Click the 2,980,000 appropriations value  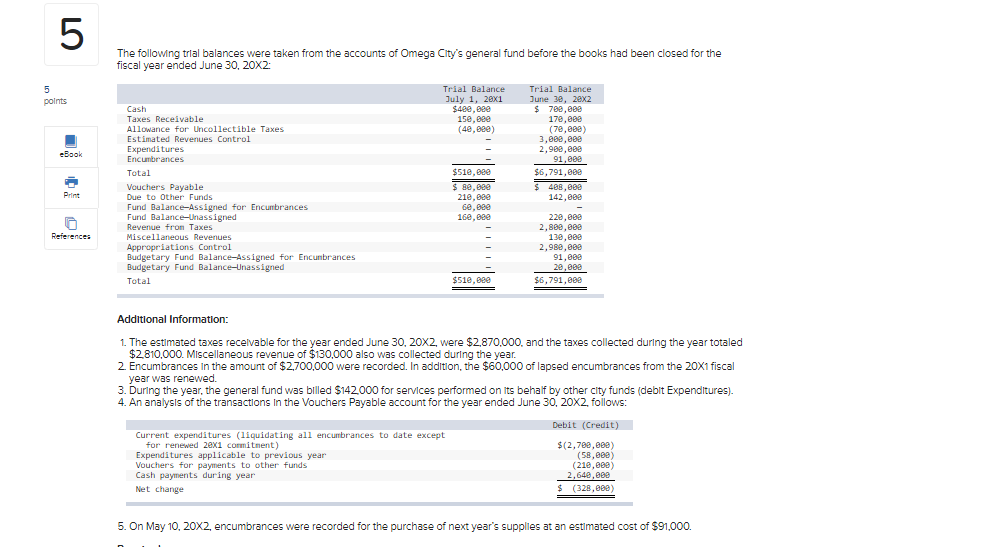tap(560, 248)
